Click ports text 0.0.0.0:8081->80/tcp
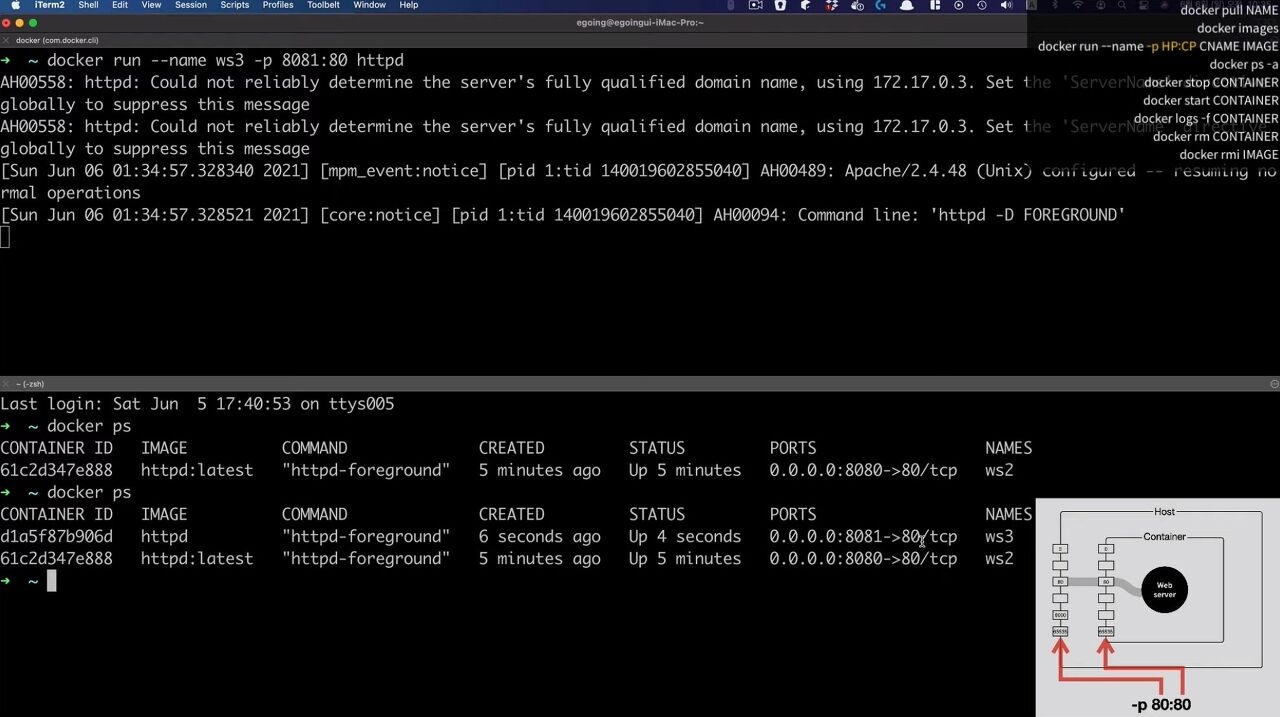Image resolution: width=1280 pixels, height=717 pixels. tap(863, 536)
